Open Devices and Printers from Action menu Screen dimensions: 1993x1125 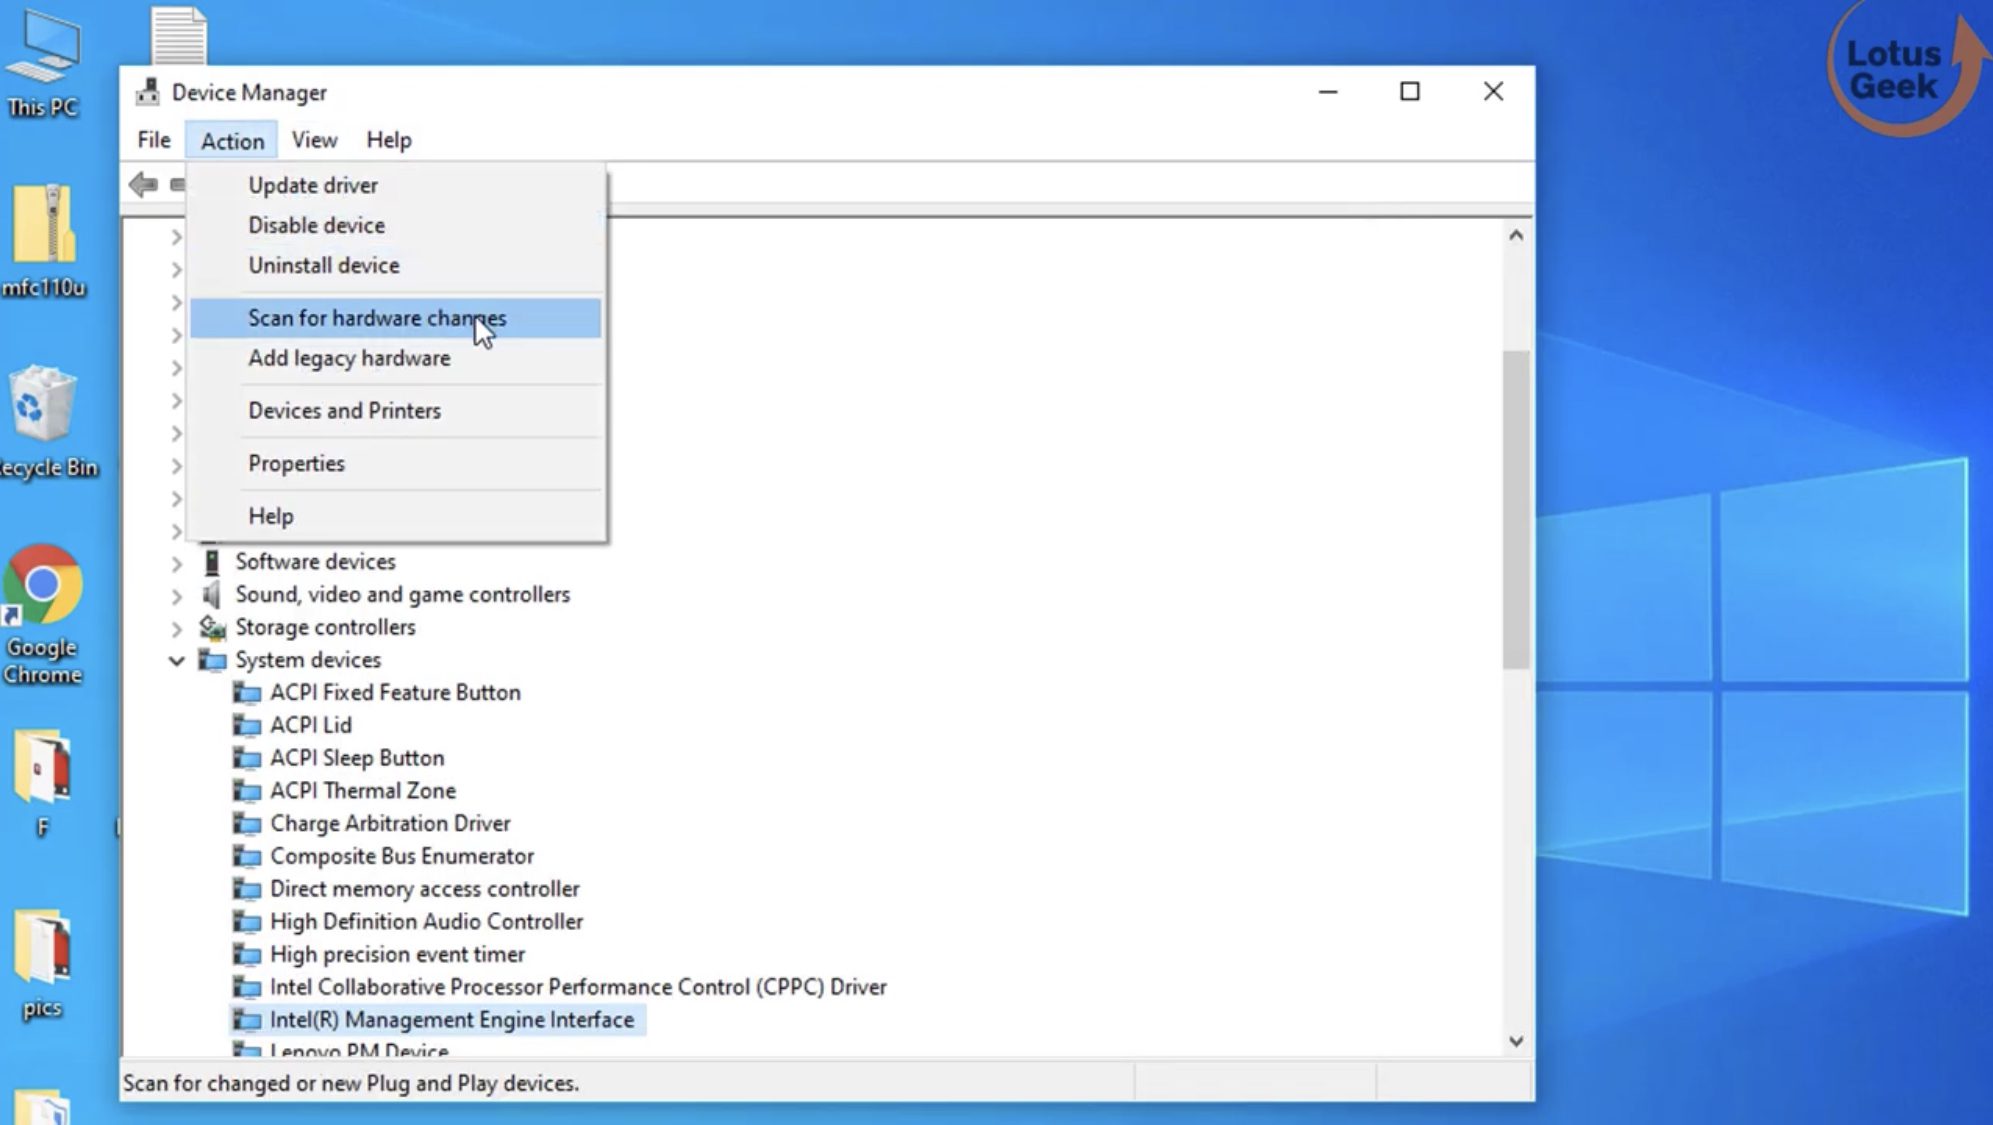344,411
